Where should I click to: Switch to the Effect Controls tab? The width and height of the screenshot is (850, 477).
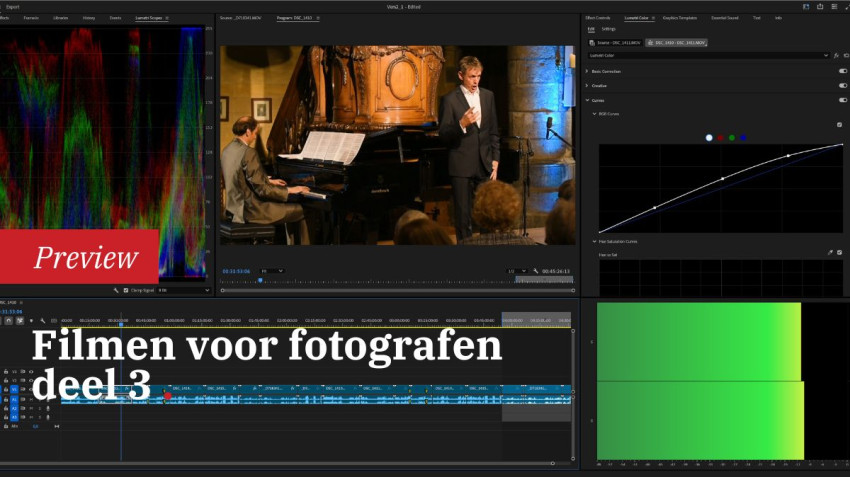coord(597,18)
